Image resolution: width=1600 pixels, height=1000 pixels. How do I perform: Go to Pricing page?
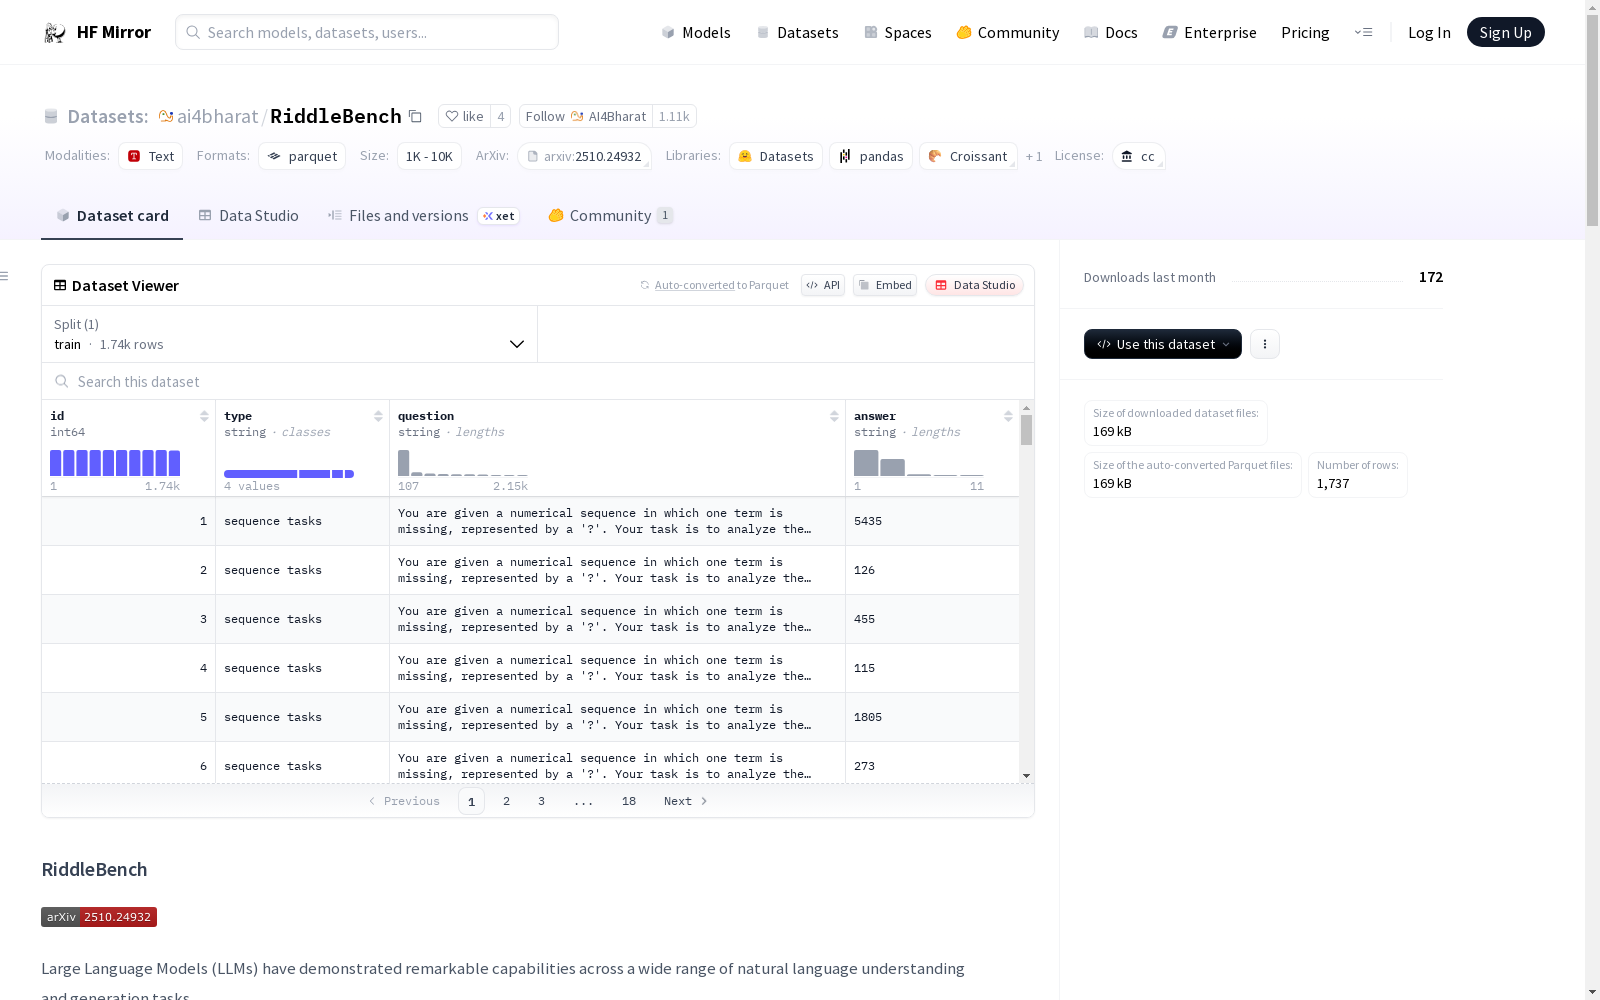(x=1305, y=32)
